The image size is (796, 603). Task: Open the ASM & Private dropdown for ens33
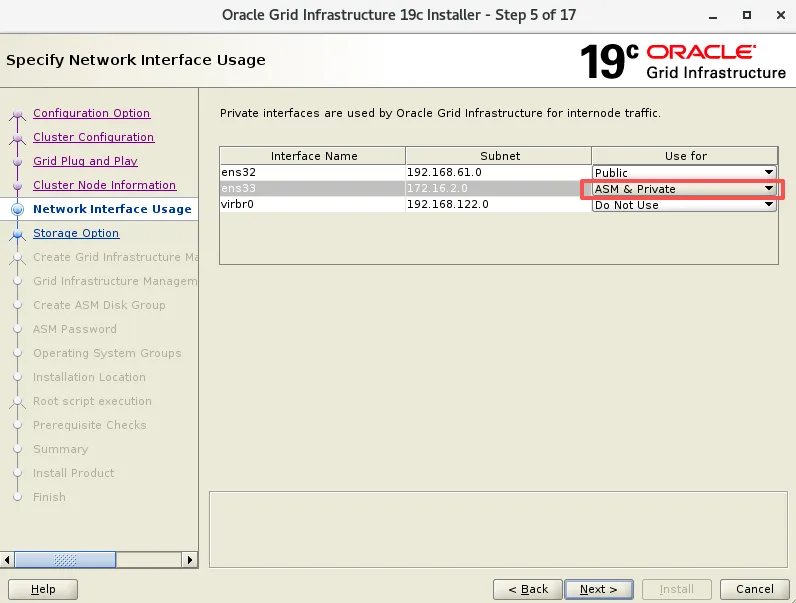(x=684, y=189)
